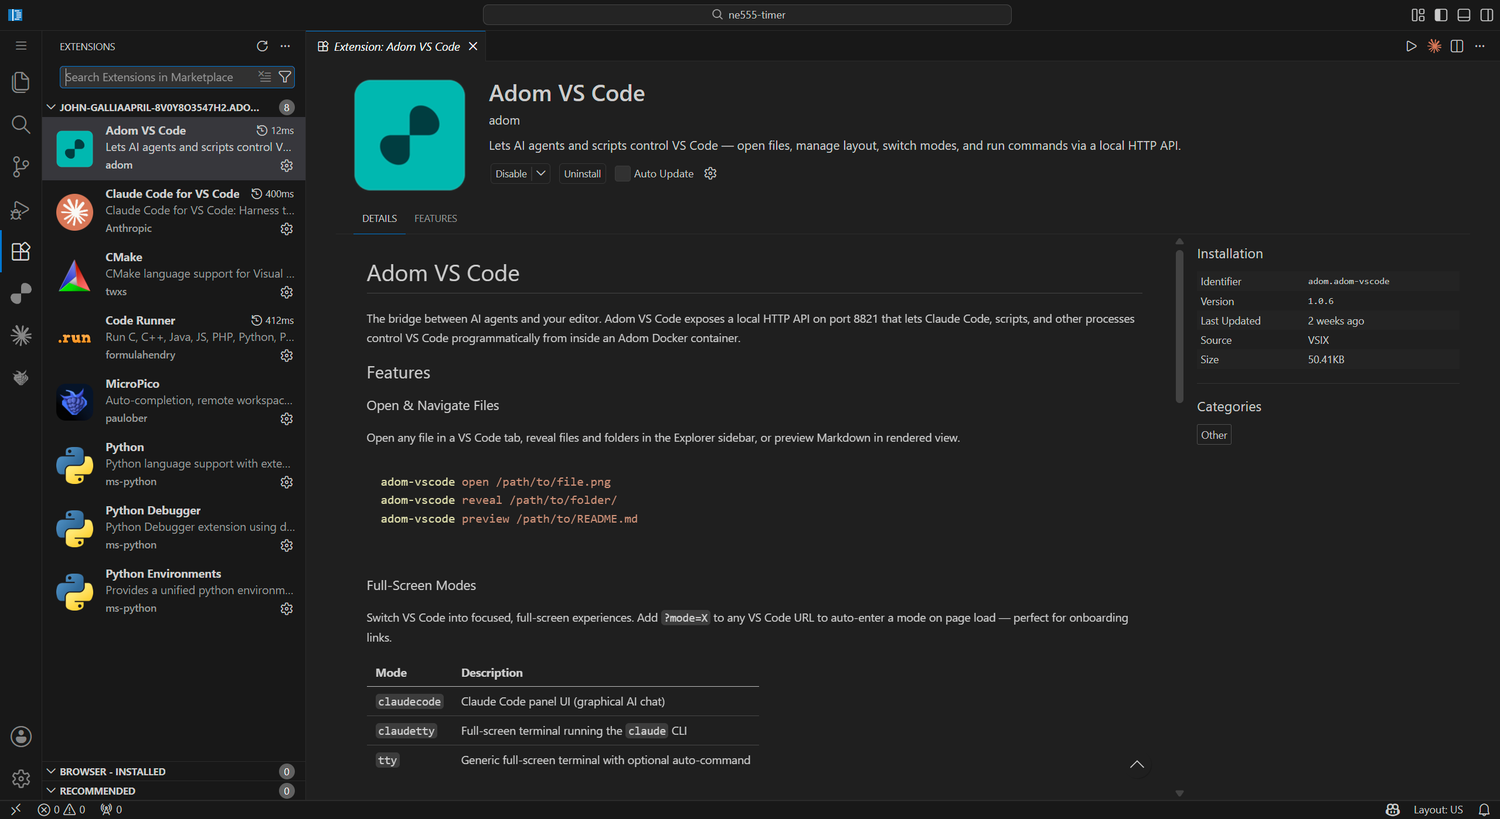Open the Accounts icon in activity bar
Screen dimensions: 1500x819
click(20, 737)
